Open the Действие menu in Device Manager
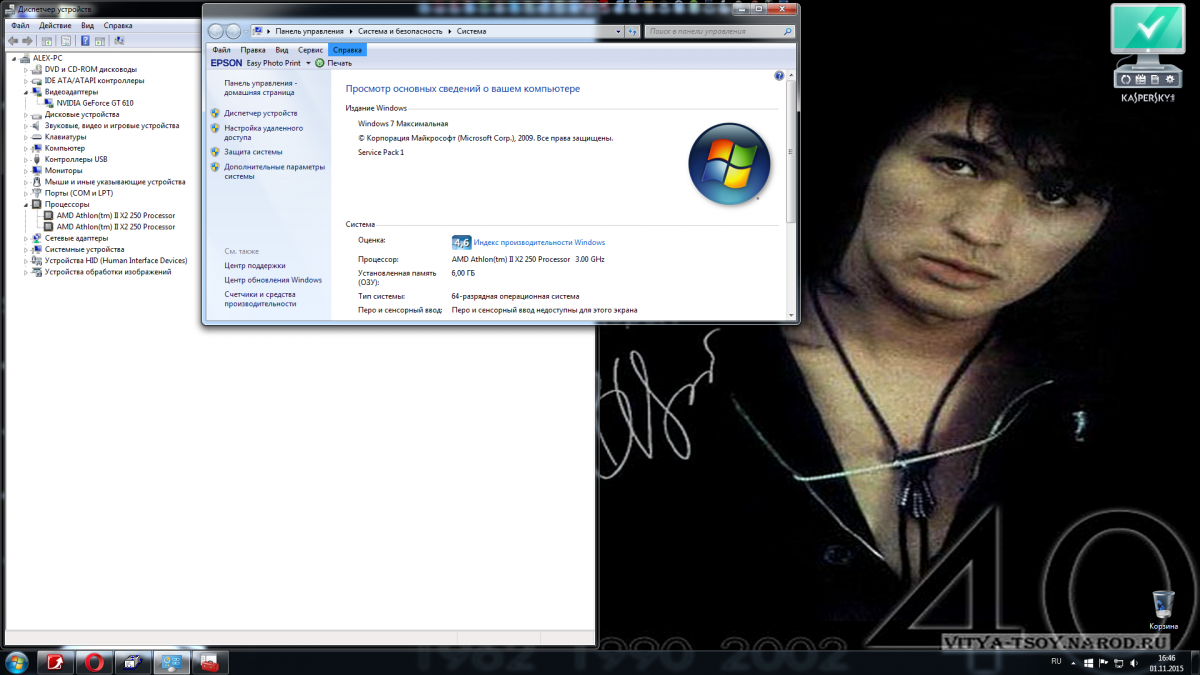 click(55, 25)
